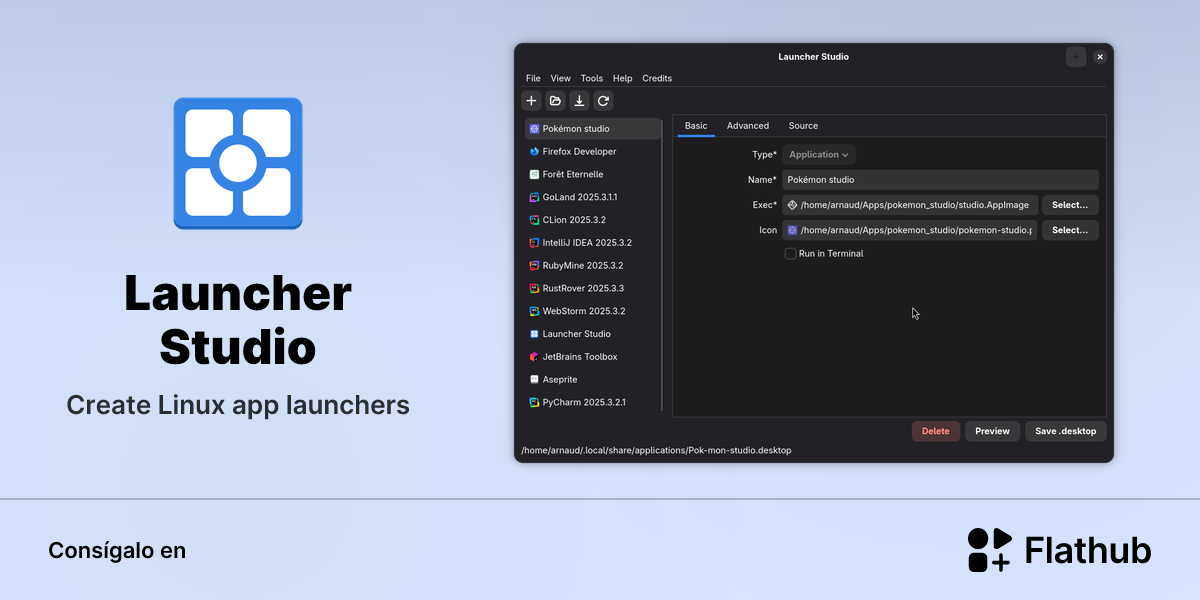Click the Aseprite entry icon
This screenshot has width=1200, height=600.
pyautogui.click(x=534, y=380)
